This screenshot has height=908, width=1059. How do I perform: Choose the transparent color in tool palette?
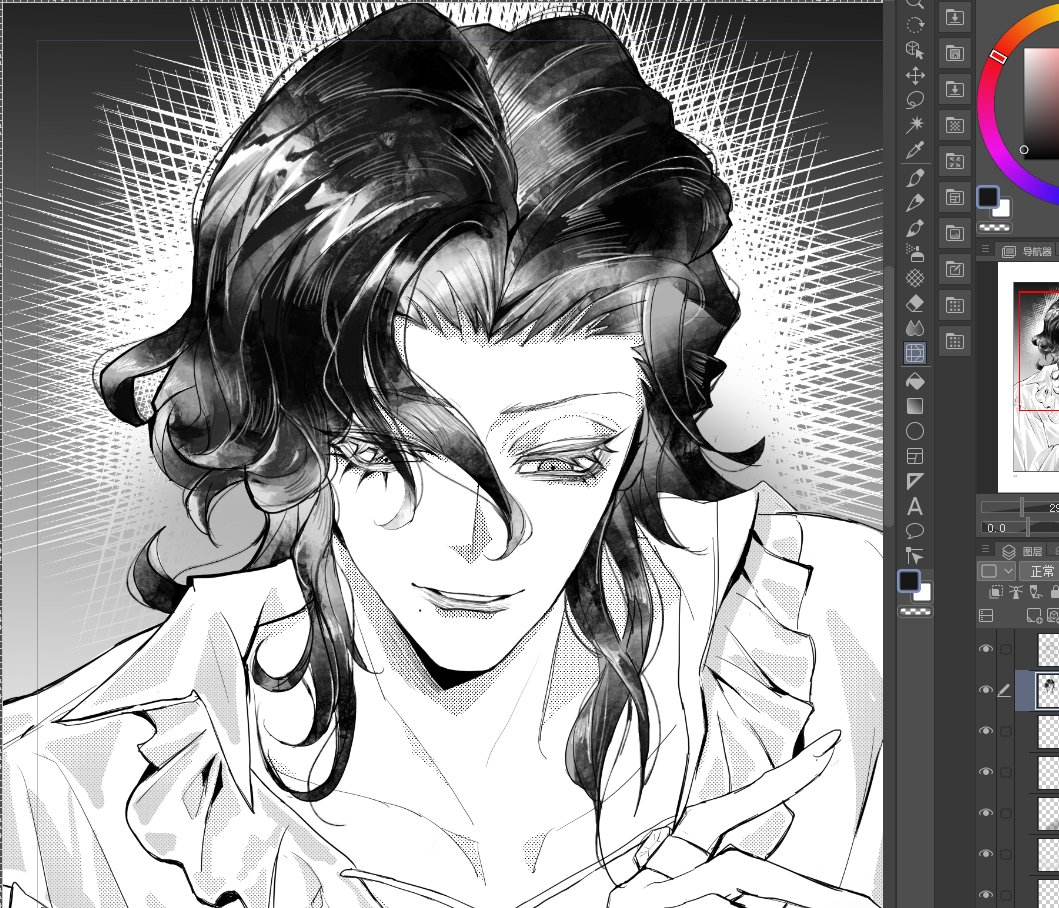[x=914, y=611]
